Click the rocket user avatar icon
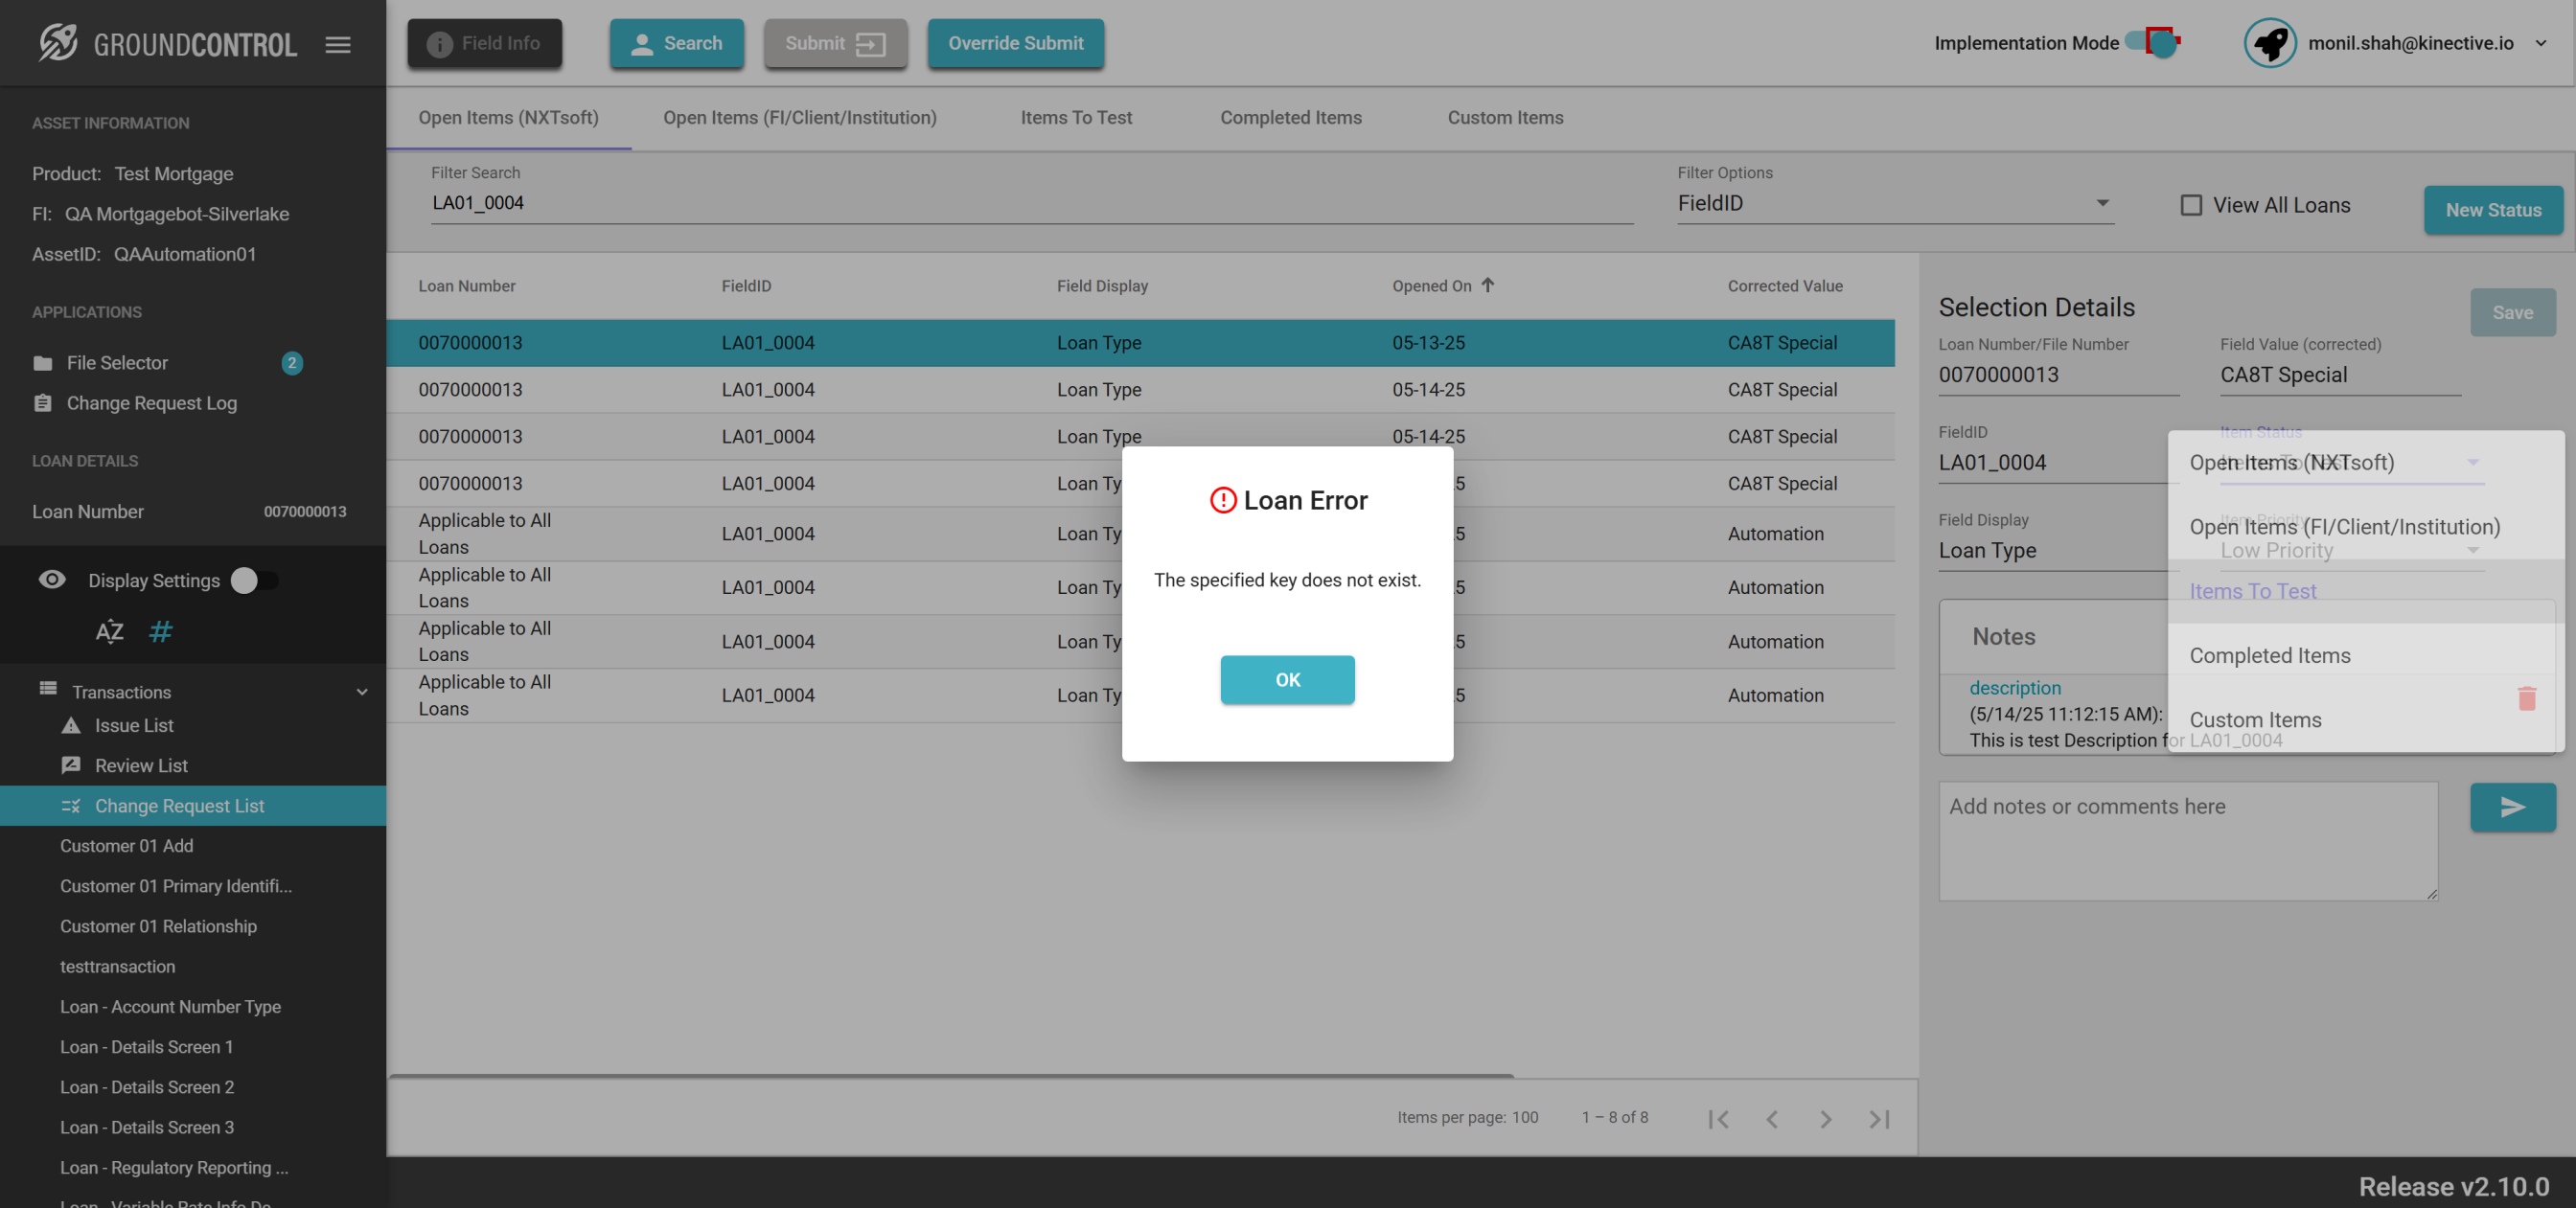2576x1208 pixels. 2269,43
